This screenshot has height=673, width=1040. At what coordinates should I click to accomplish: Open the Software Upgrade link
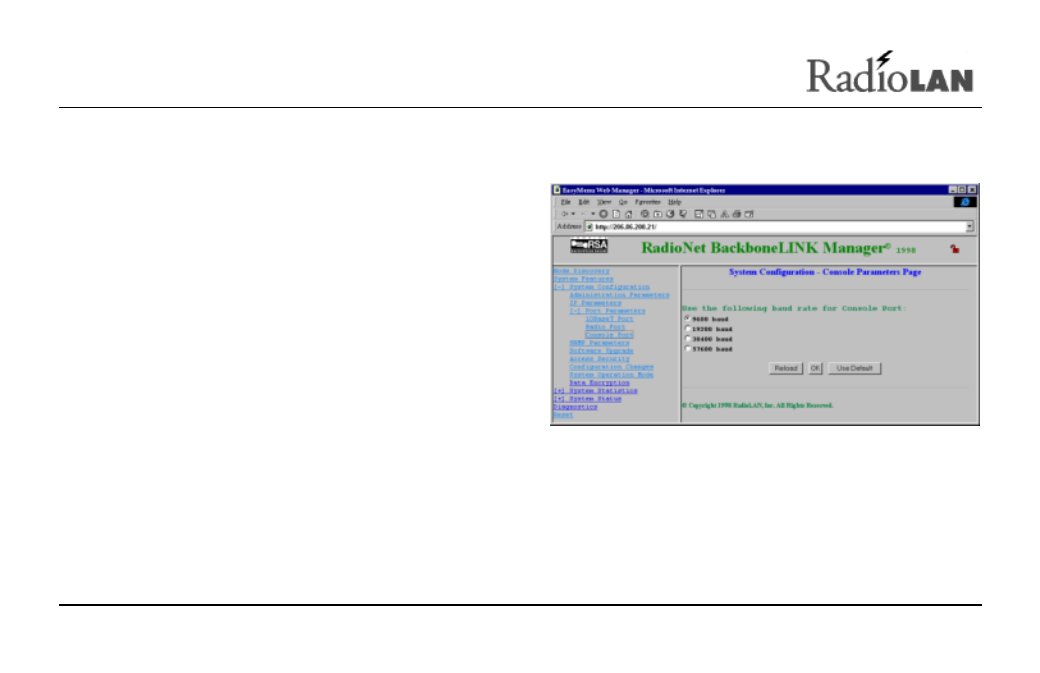point(602,351)
